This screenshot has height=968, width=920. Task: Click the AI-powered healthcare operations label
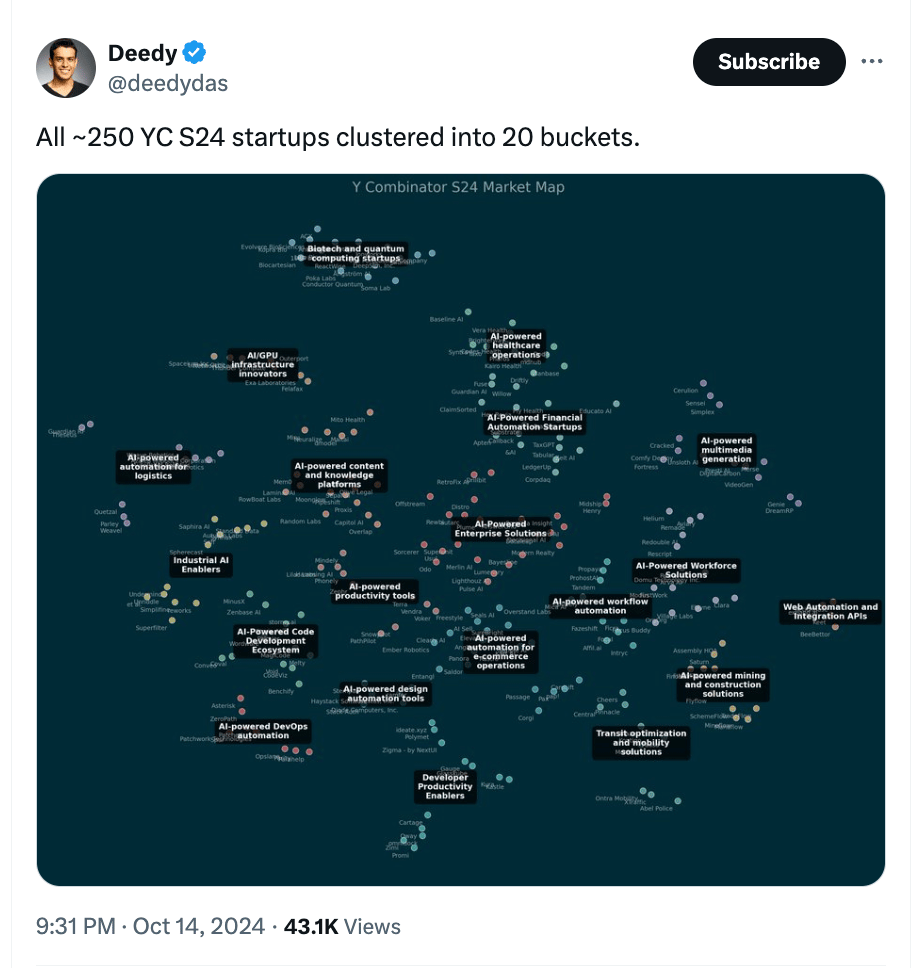pyautogui.click(x=516, y=346)
